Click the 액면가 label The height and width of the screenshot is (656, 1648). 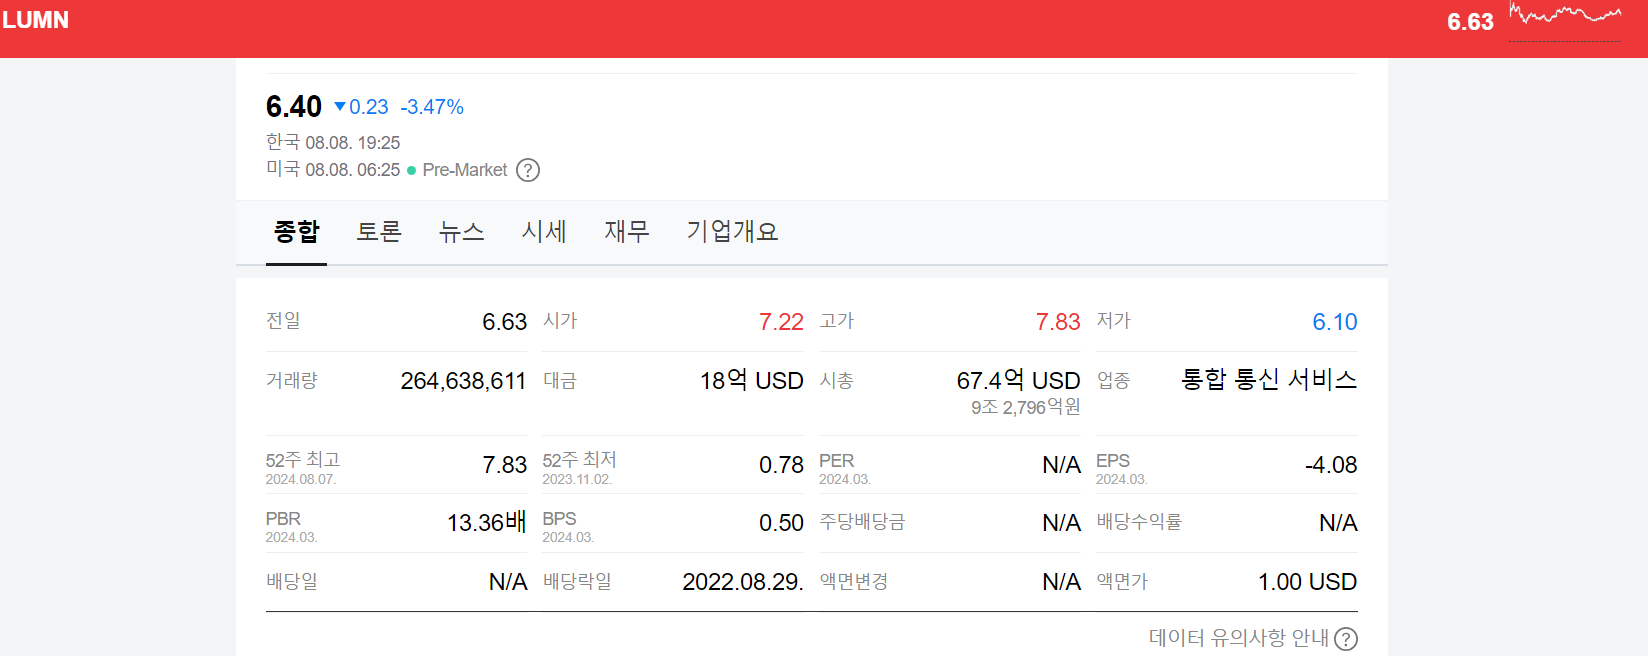[1122, 581]
